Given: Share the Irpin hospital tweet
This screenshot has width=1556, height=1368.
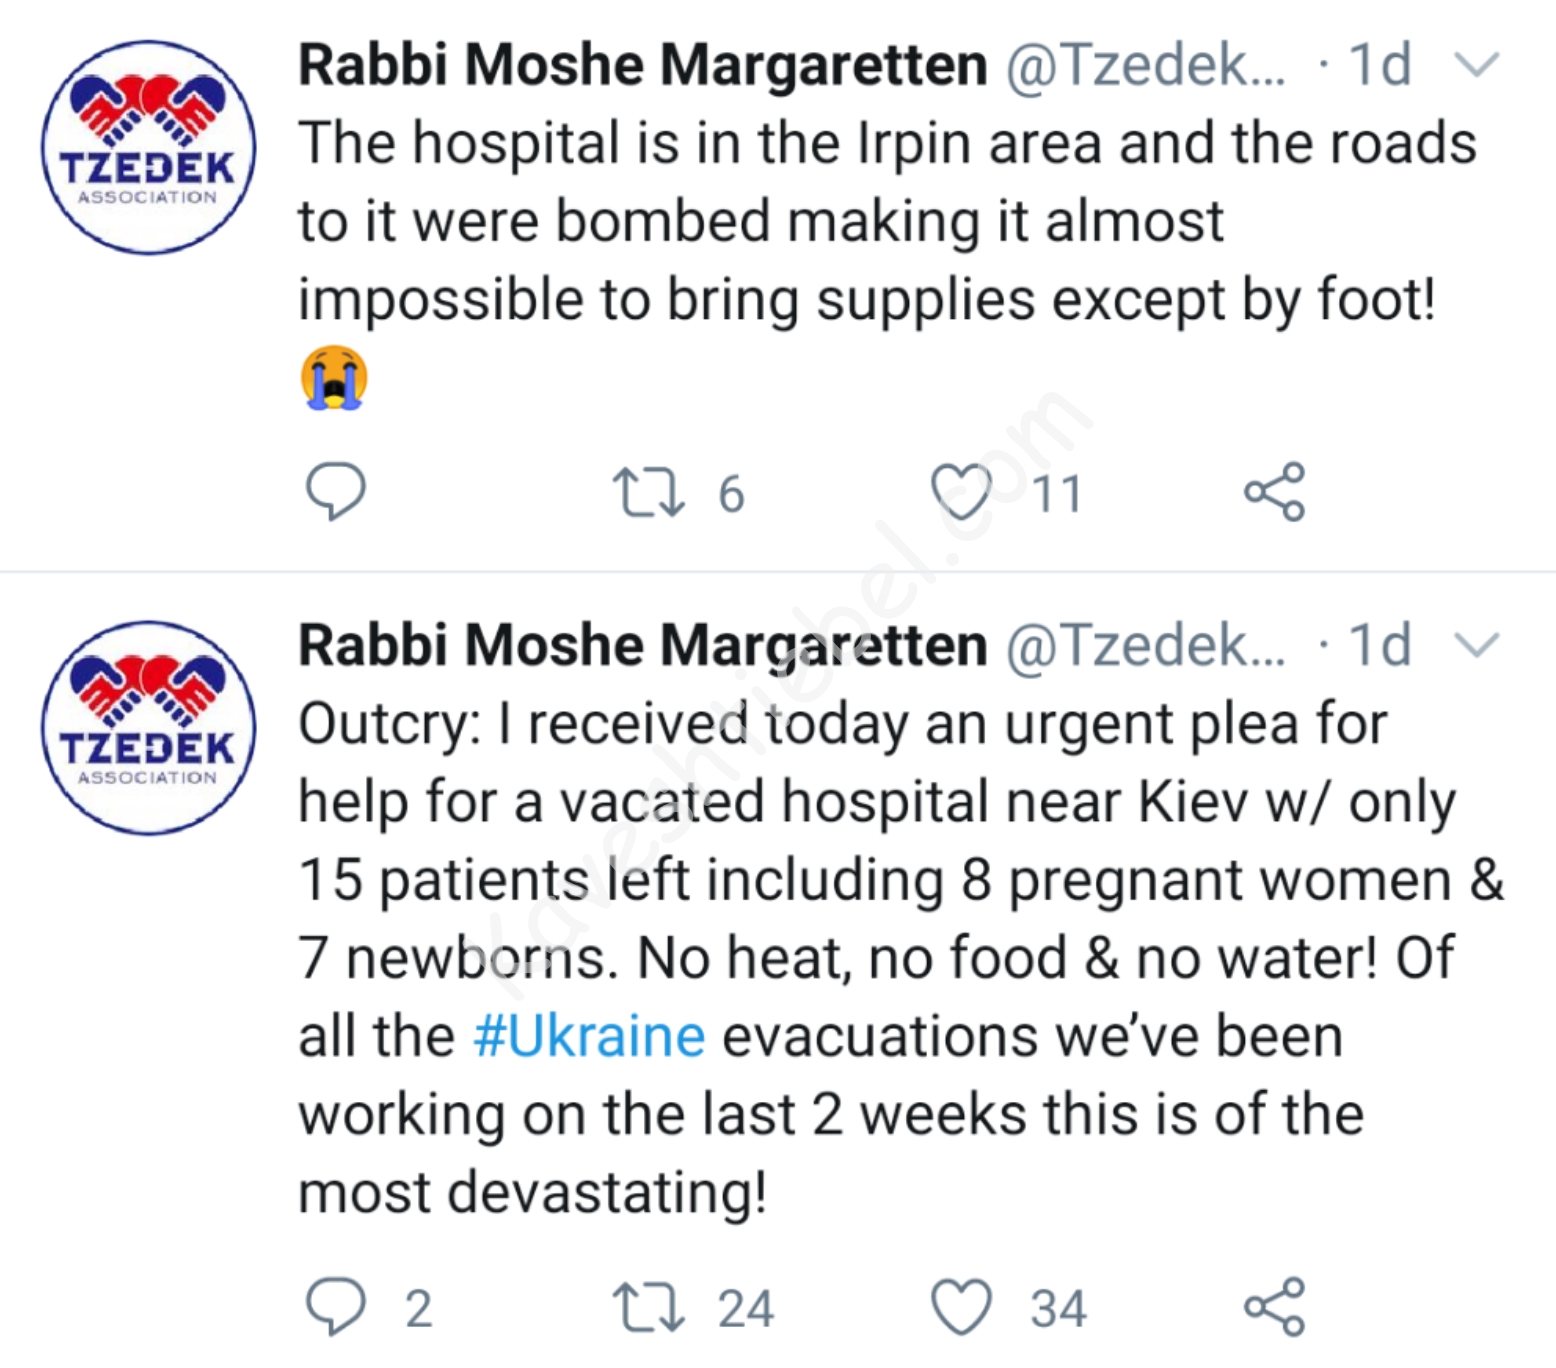Looking at the screenshot, I should point(1275,492).
